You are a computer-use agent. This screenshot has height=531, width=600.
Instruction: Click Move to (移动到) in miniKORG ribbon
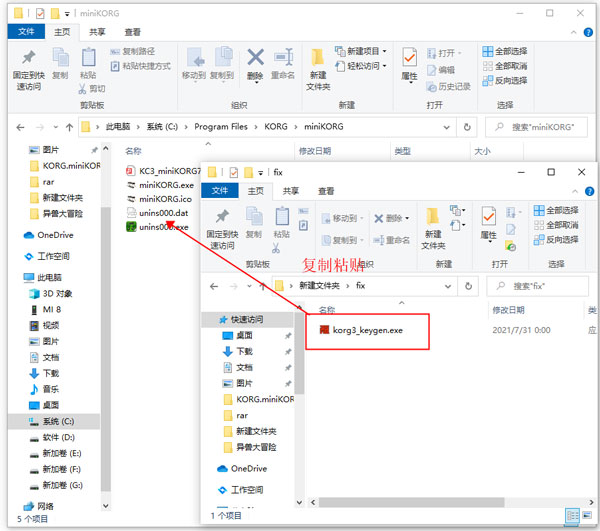coord(194,64)
